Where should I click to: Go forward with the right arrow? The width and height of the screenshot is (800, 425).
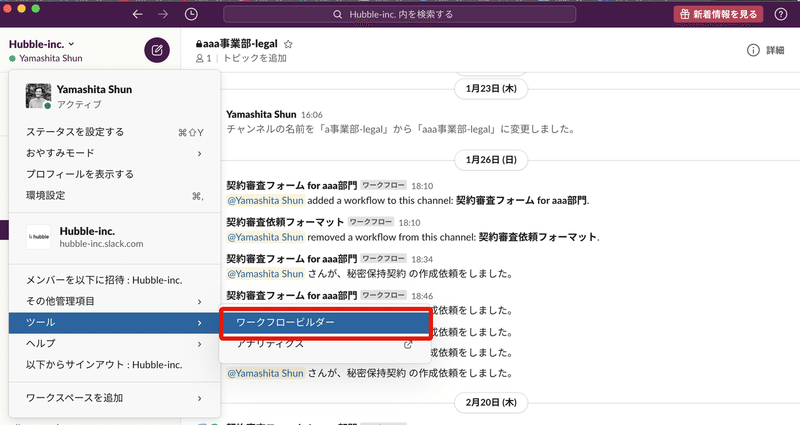(x=163, y=14)
